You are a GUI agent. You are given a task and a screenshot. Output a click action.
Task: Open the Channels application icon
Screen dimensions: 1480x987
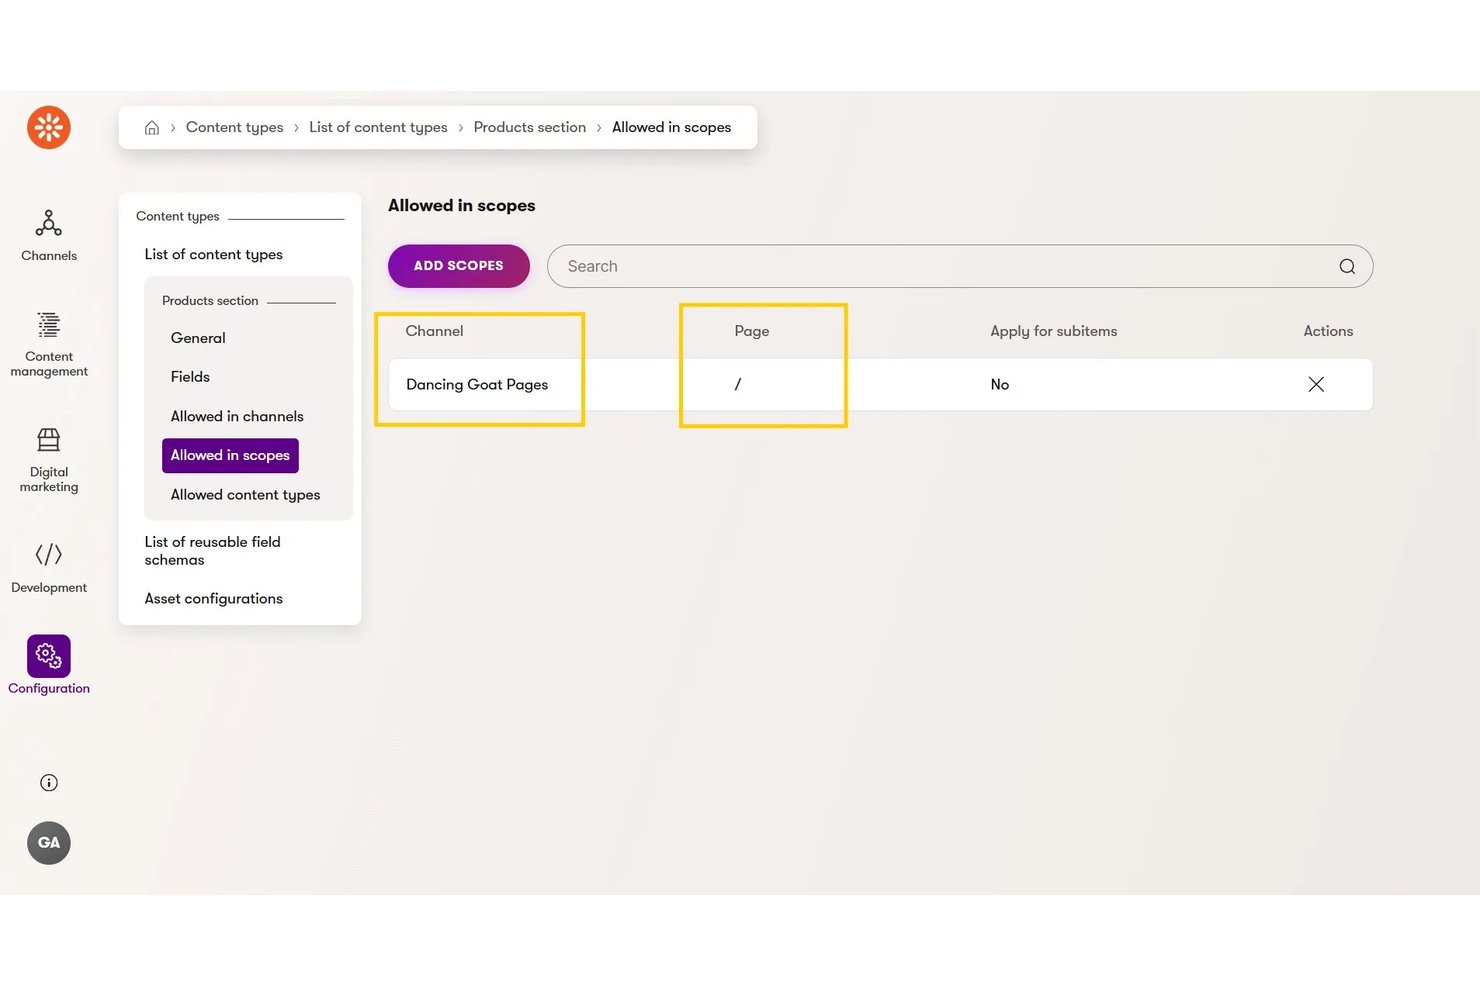(x=49, y=222)
